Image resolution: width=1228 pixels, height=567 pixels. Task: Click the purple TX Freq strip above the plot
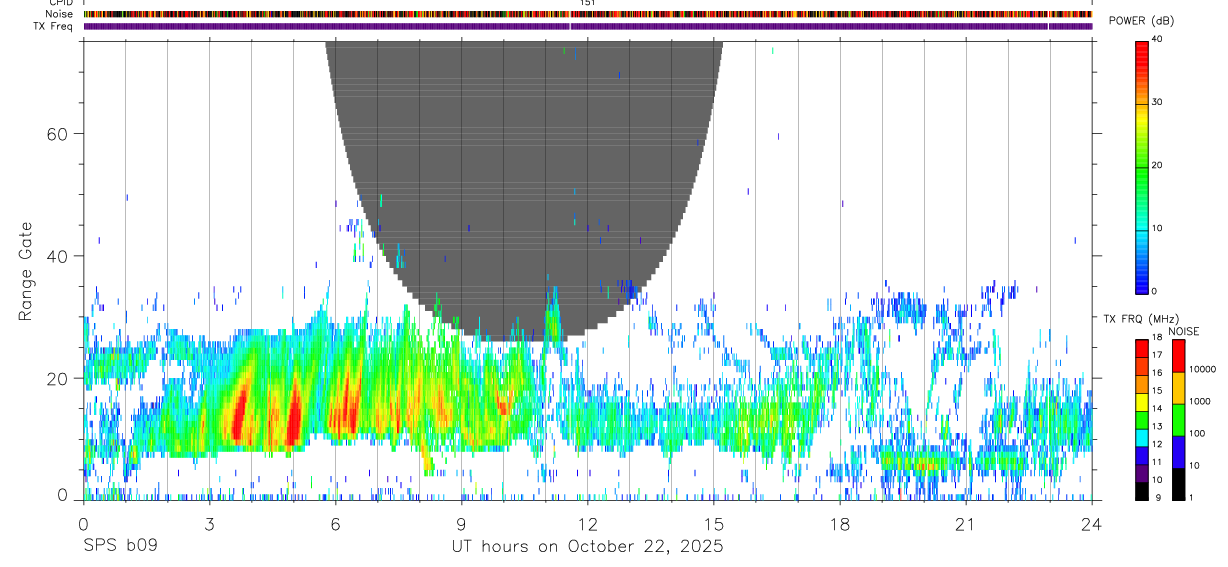pyautogui.click(x=588, y=27)
